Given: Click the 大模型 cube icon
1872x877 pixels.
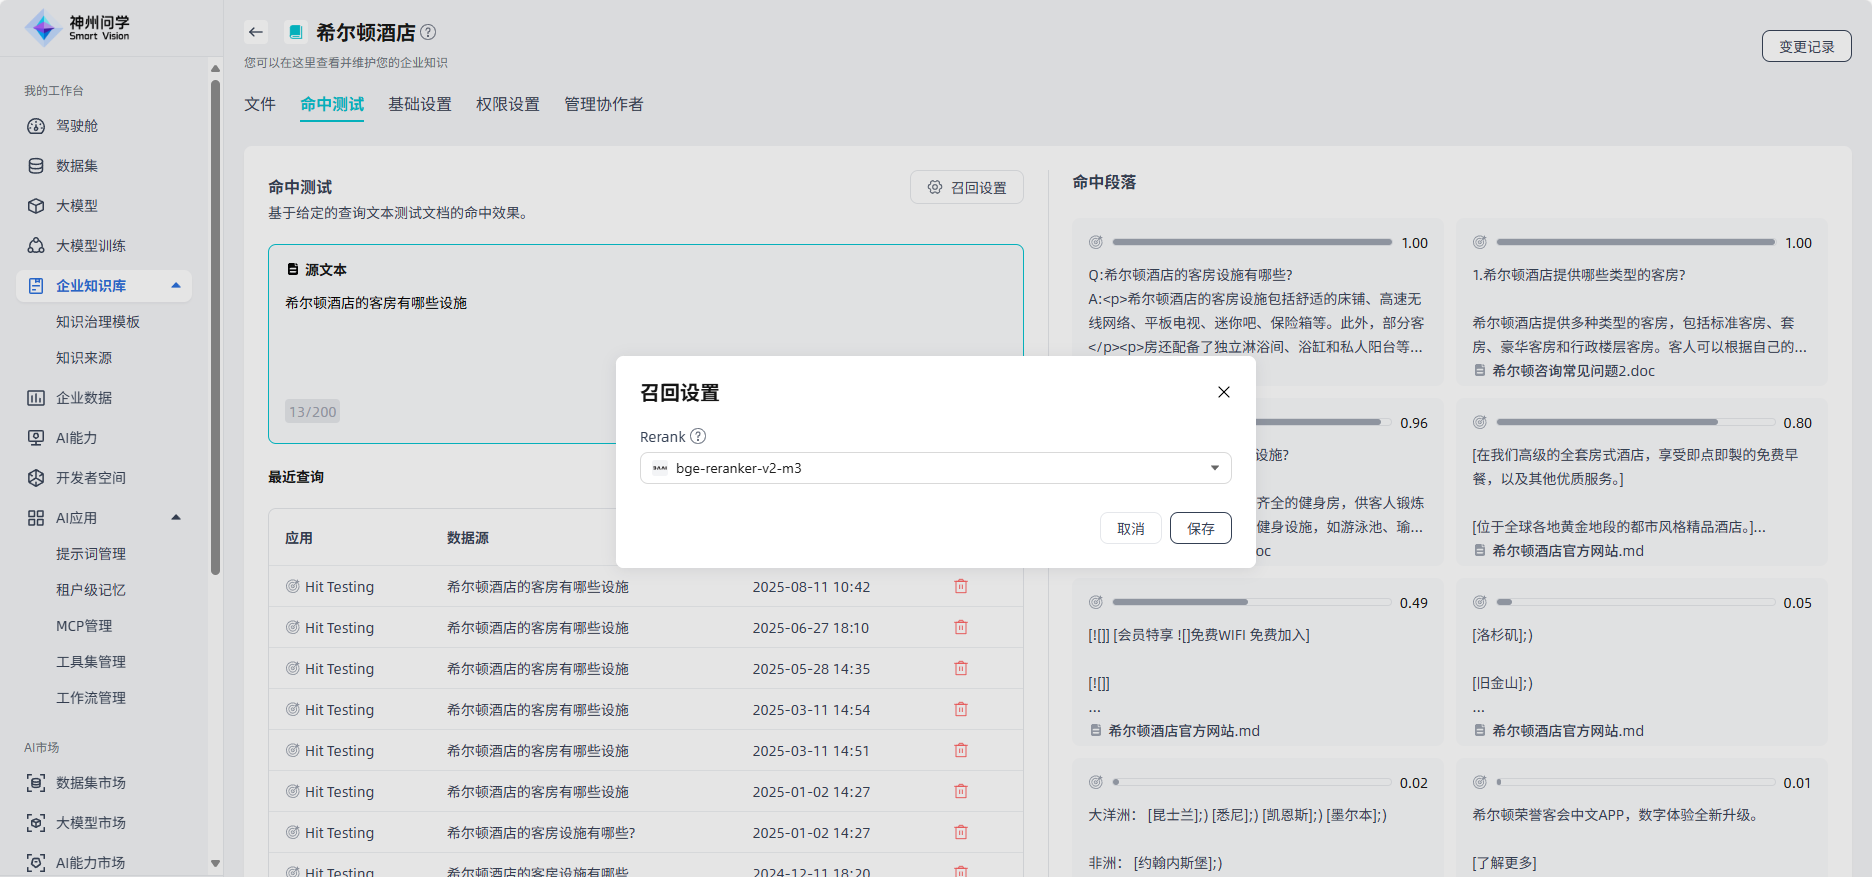Looking at the screenshot, I should pyautogui.click(x=36, y=206).
